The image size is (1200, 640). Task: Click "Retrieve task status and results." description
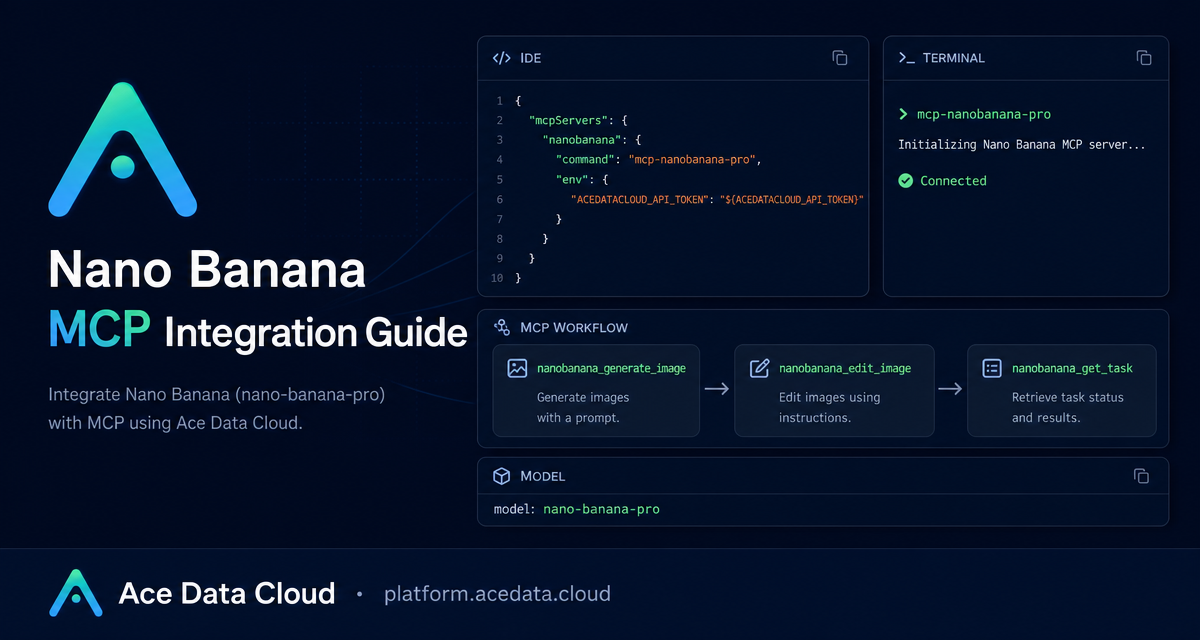pyautogui.click(x=1068, y=408)
